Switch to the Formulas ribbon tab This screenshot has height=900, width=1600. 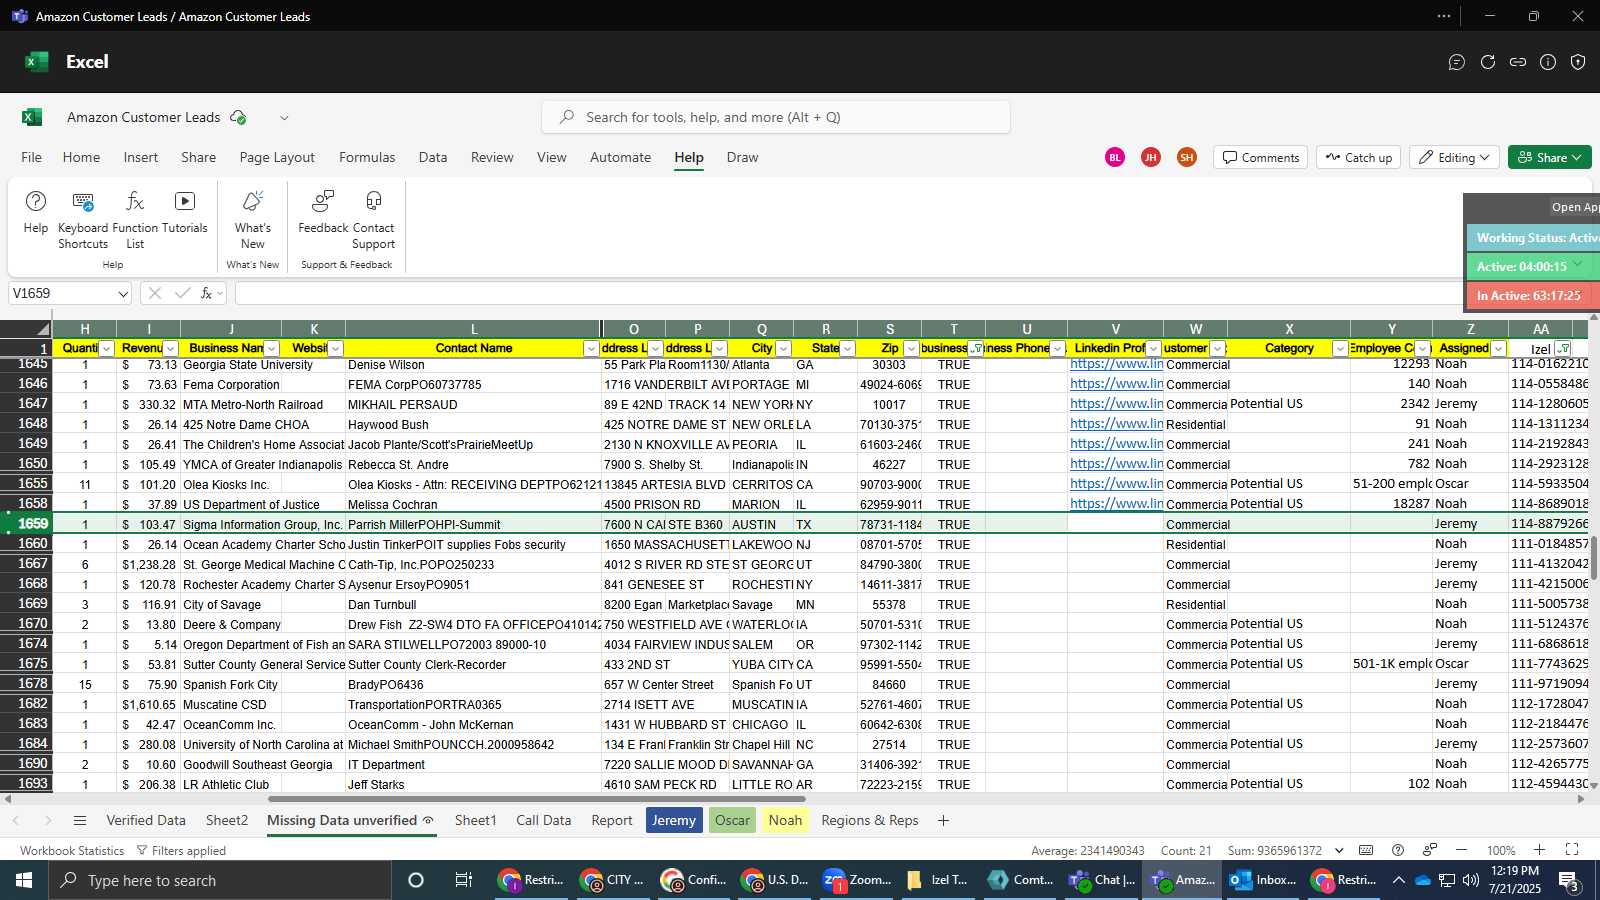click(x=367, y=157)
